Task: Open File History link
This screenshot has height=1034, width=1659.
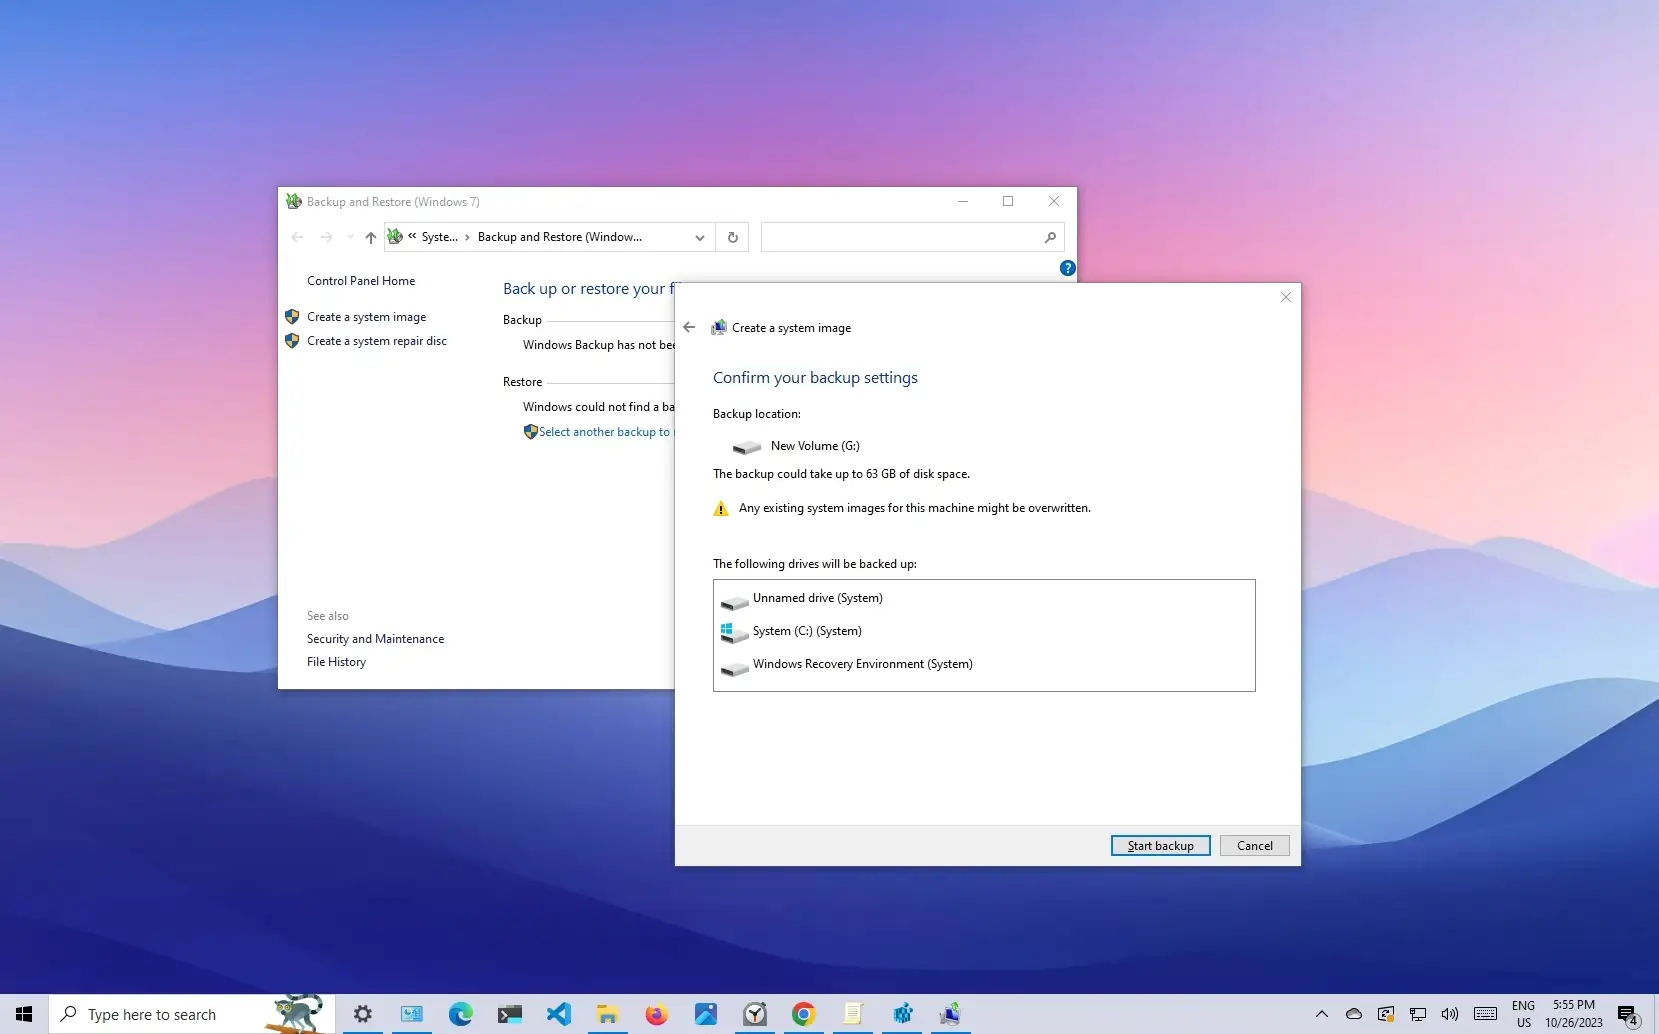Action: click(x=336, y=662)
